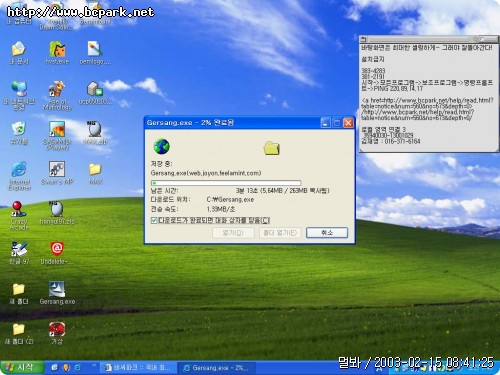Click the 381-2191 number in memo
This screenshot has width=500, height=375.
click(373, 76)
